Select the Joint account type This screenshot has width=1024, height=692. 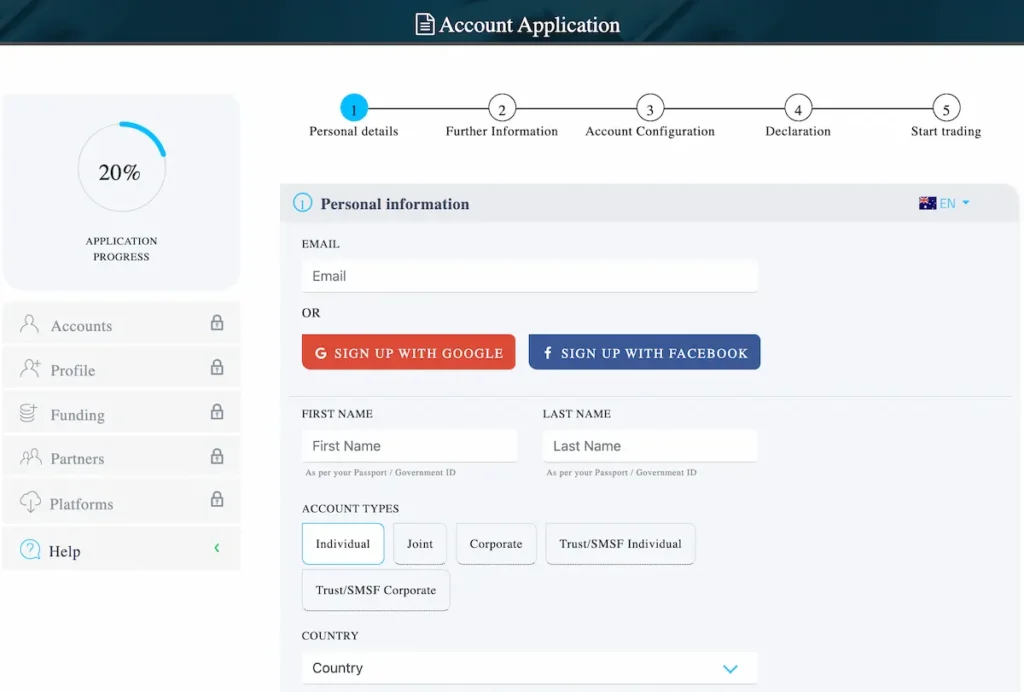[420, 544]
